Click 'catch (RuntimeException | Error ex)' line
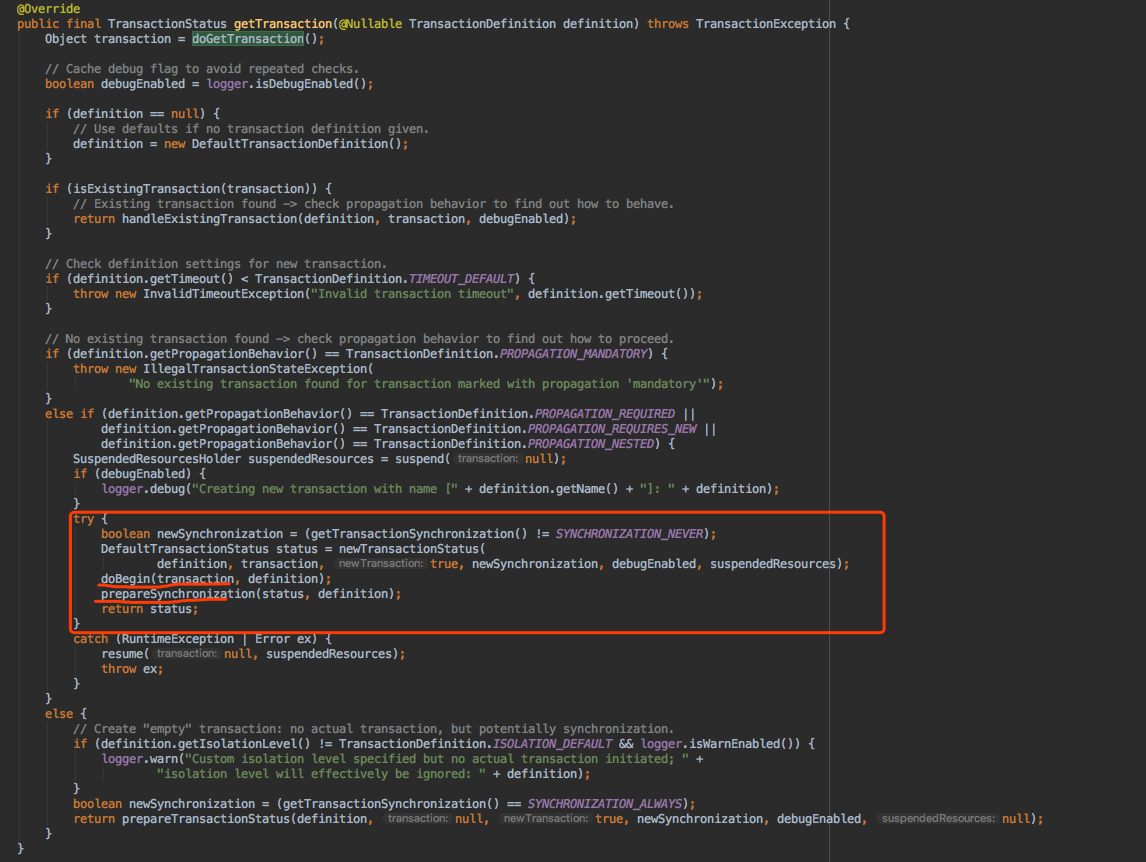 [x=202, y=639]
